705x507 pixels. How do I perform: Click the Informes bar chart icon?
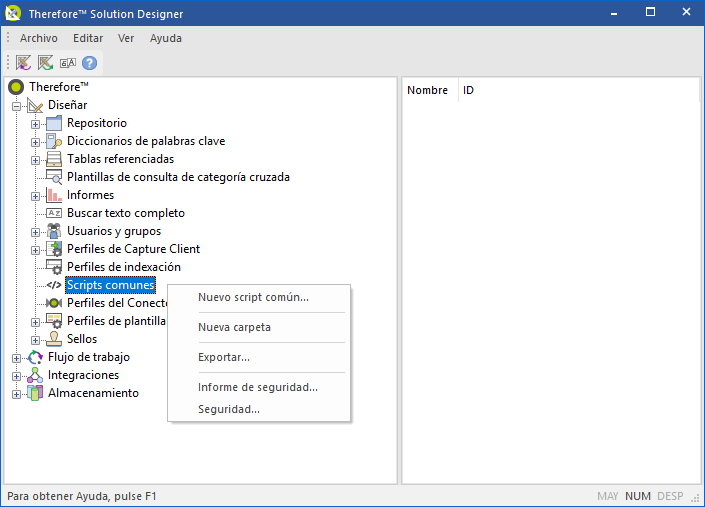[54, 195]
